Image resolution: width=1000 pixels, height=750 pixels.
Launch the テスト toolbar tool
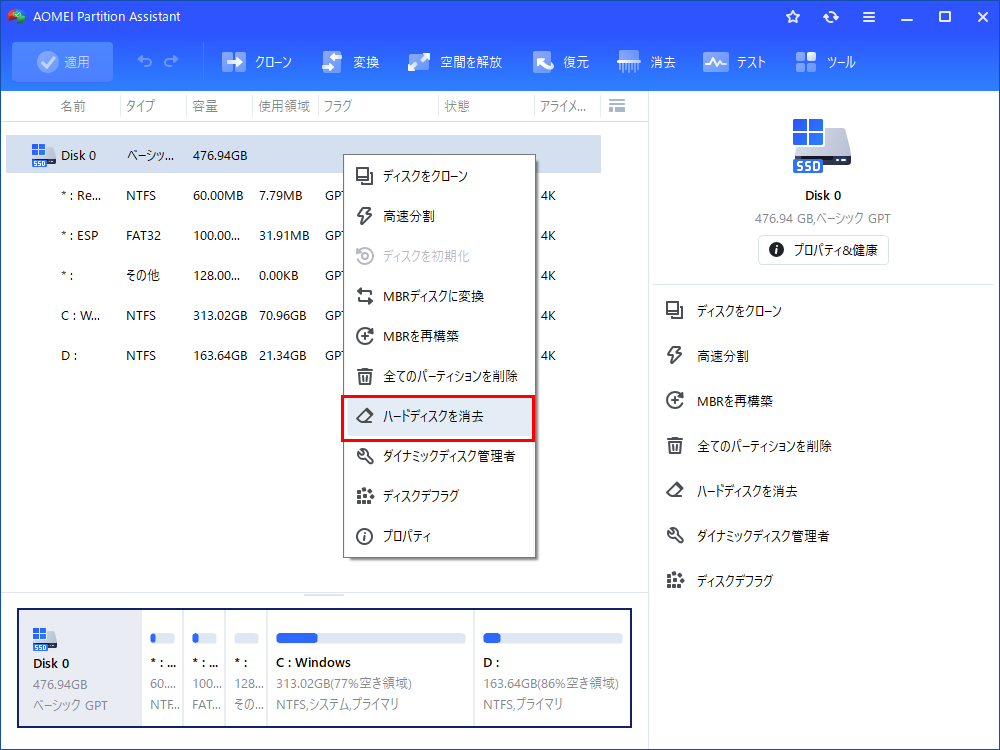[x=734, y=61]
